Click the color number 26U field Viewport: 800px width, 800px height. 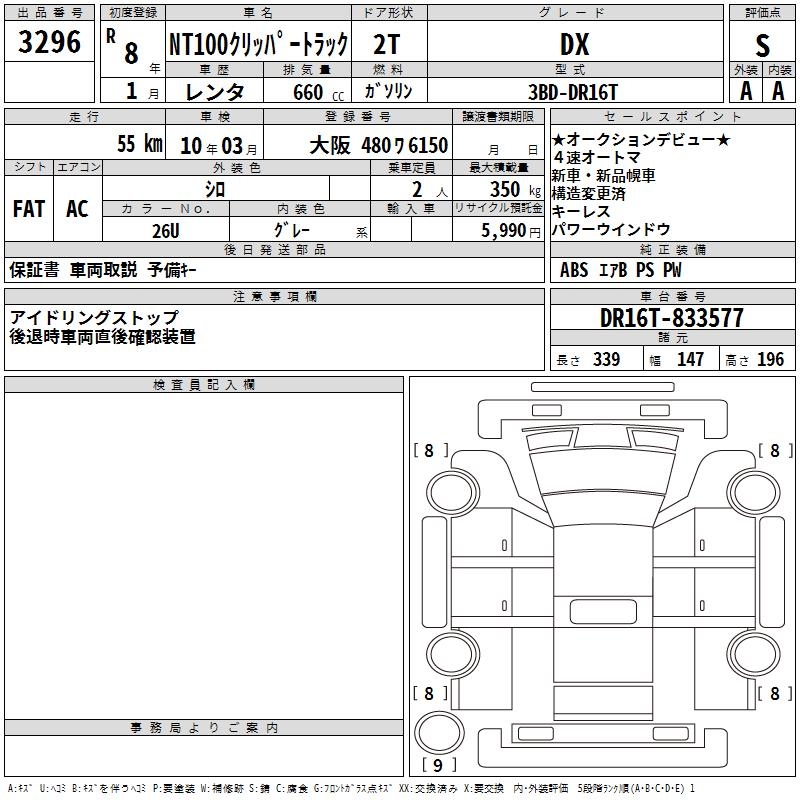(165, 229)
